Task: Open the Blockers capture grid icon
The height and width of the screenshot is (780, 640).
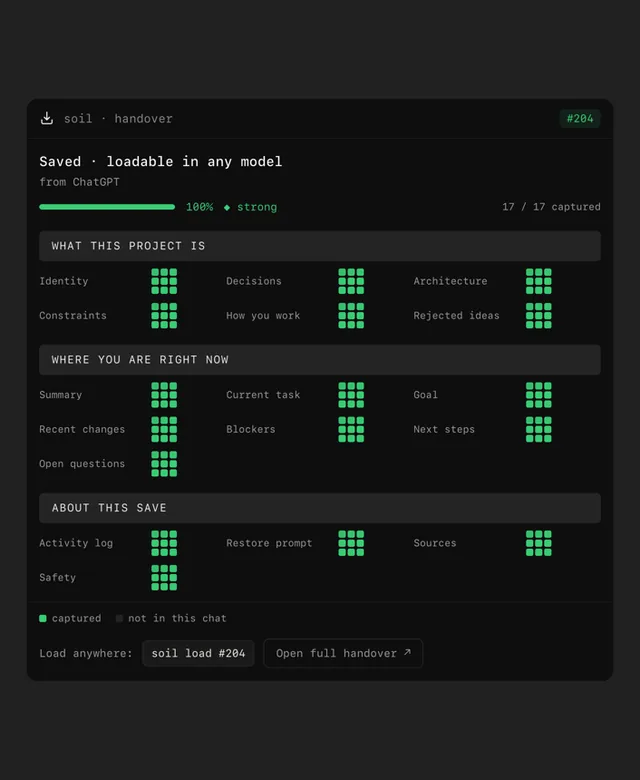Action: coord(351,429)
